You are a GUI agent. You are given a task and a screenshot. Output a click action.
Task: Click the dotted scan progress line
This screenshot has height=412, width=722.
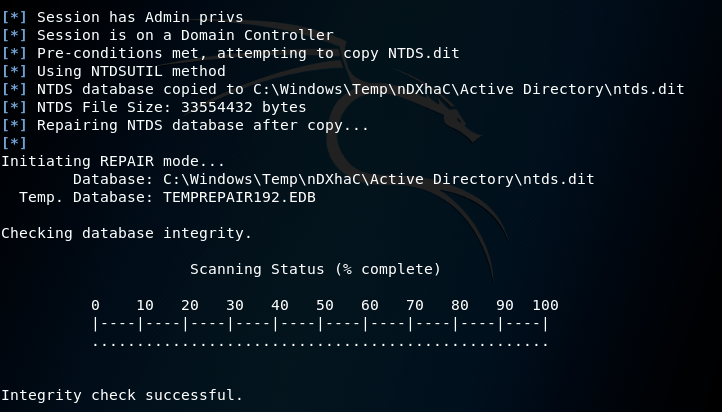tap(320, 343)
